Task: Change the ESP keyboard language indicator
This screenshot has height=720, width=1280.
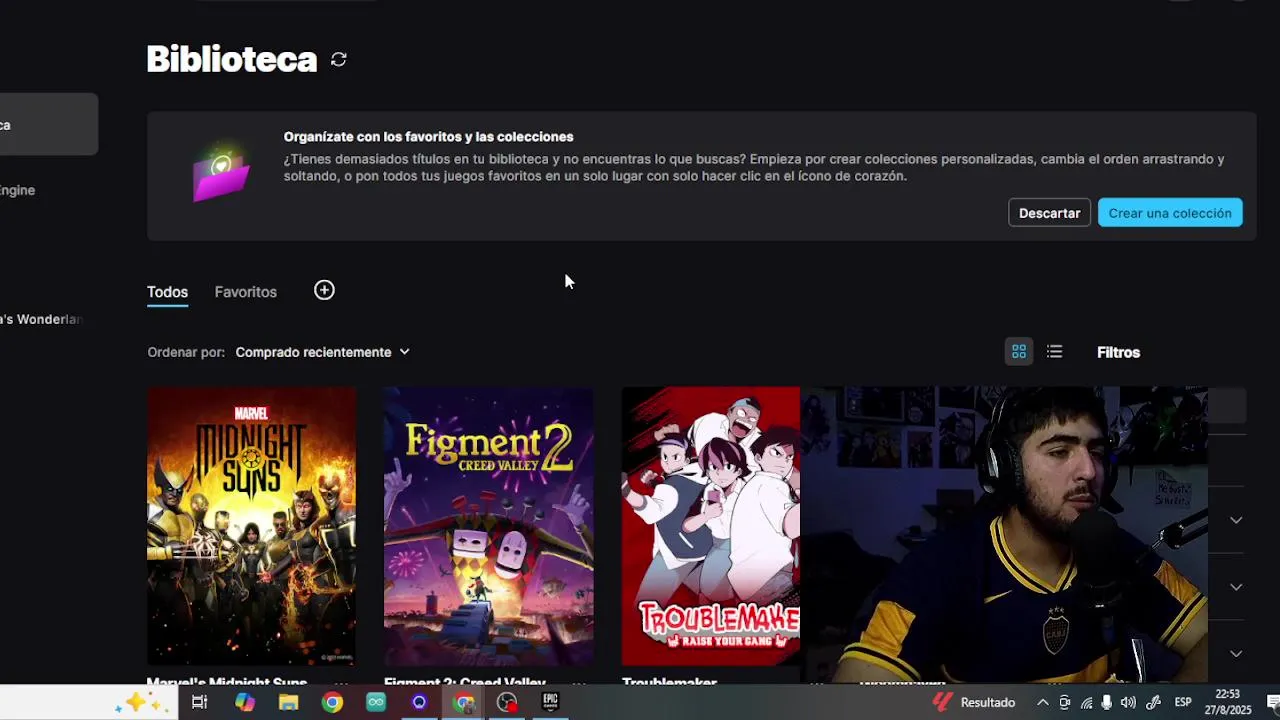Action: 1183,703
